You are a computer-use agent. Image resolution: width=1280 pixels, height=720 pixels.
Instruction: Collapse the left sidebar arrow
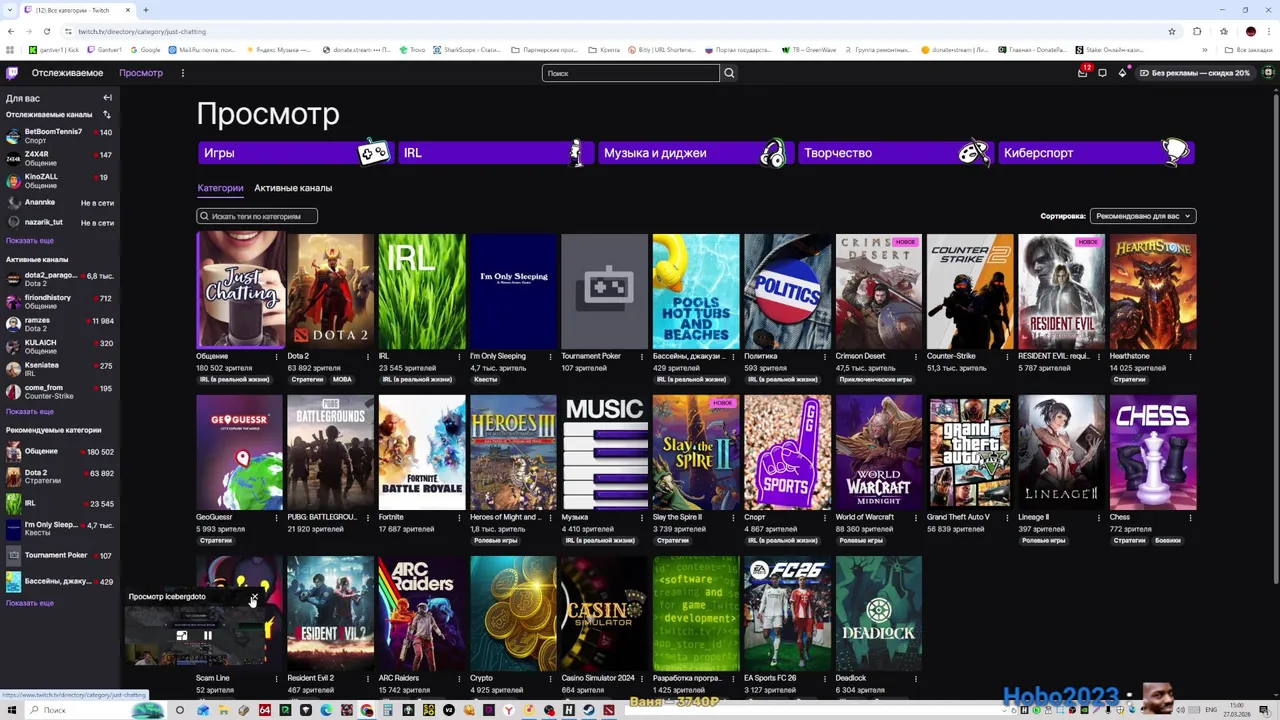[x=107, y=98]
